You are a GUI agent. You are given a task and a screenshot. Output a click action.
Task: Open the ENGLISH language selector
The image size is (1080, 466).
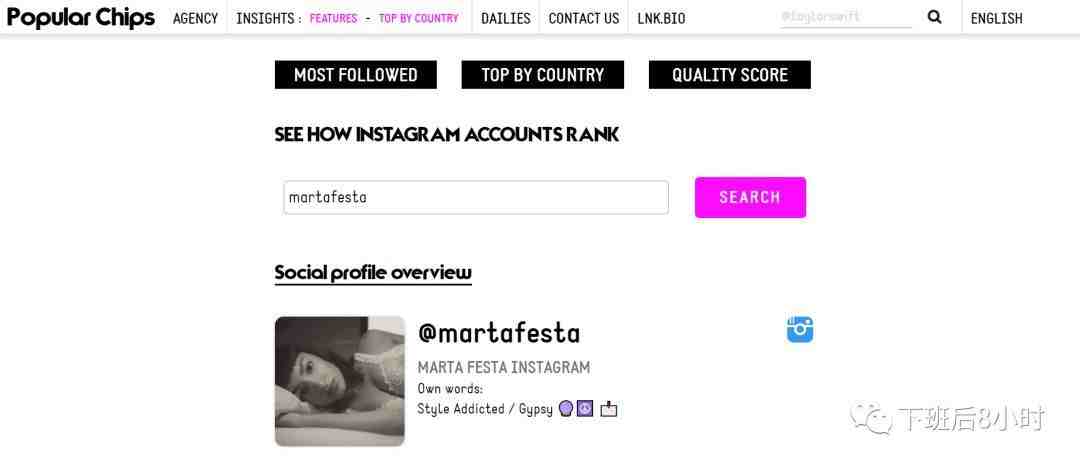pyautogui.click(x=996, y=18)
